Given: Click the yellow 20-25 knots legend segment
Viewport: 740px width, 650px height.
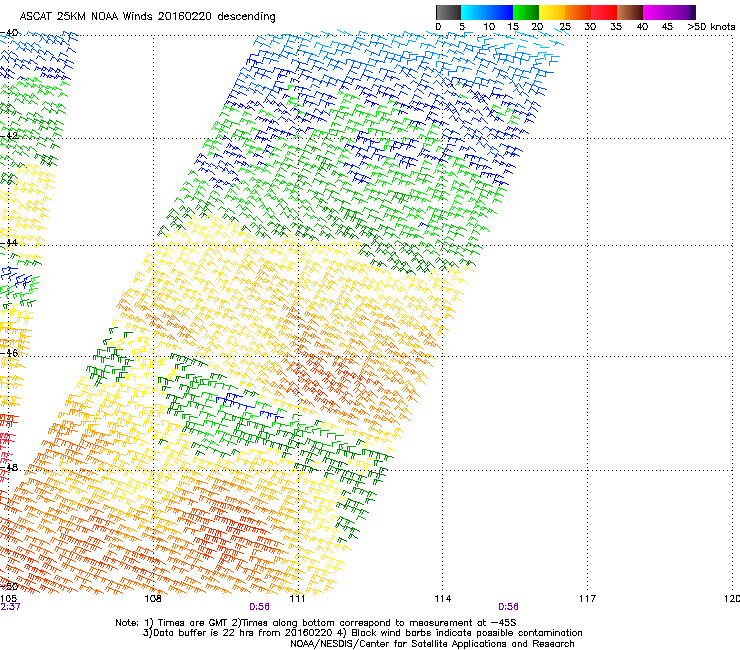Looking at the screenshot, I should pyautogui.click(x=552, y=12).
